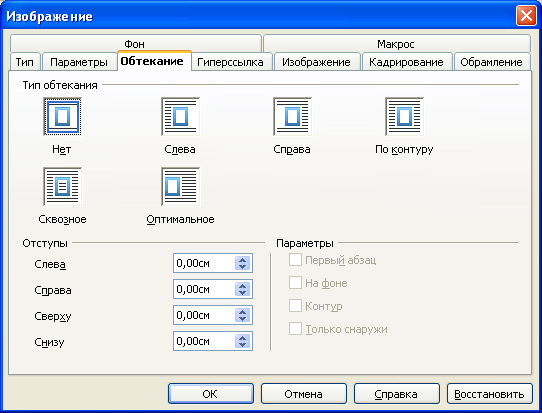Open the Гиперссылка tab
This screenshot has width=542, height=413.
point(230,62)
